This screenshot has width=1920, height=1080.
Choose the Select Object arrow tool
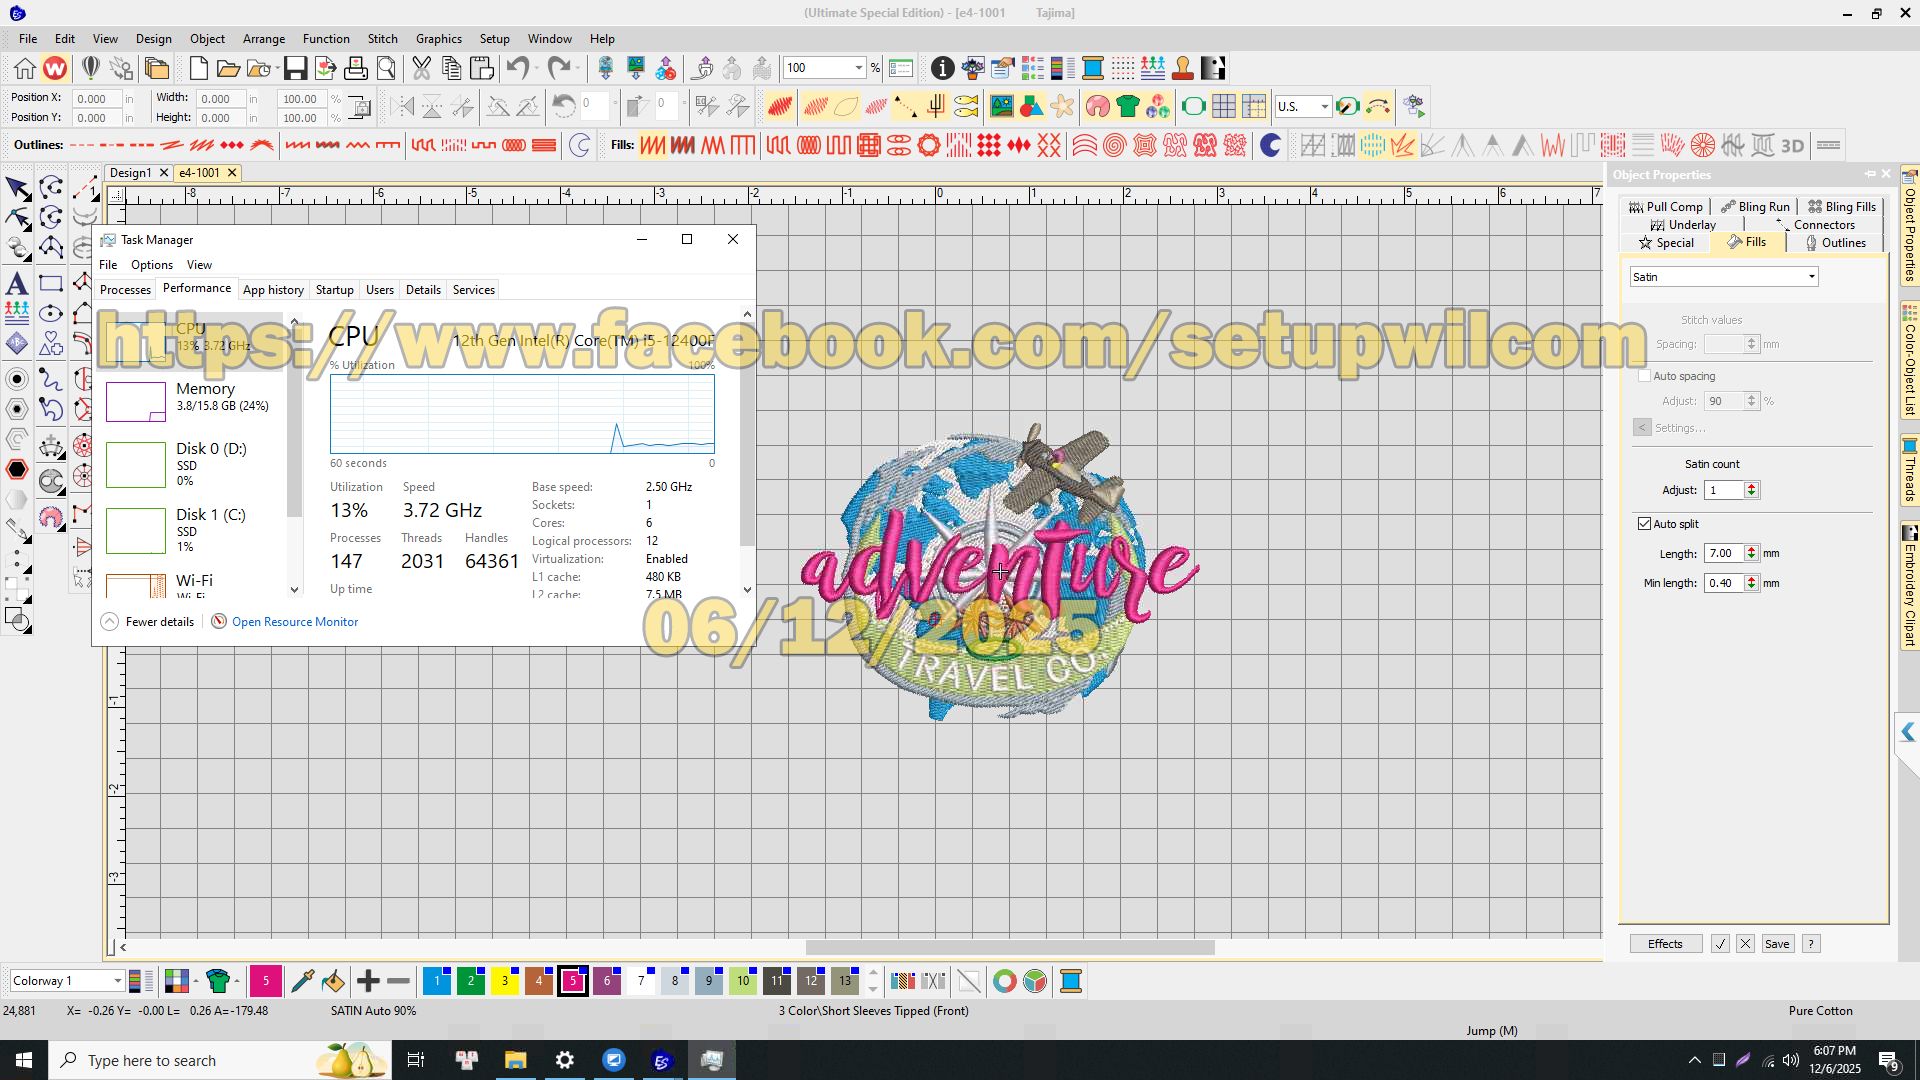tap(17, 187)
